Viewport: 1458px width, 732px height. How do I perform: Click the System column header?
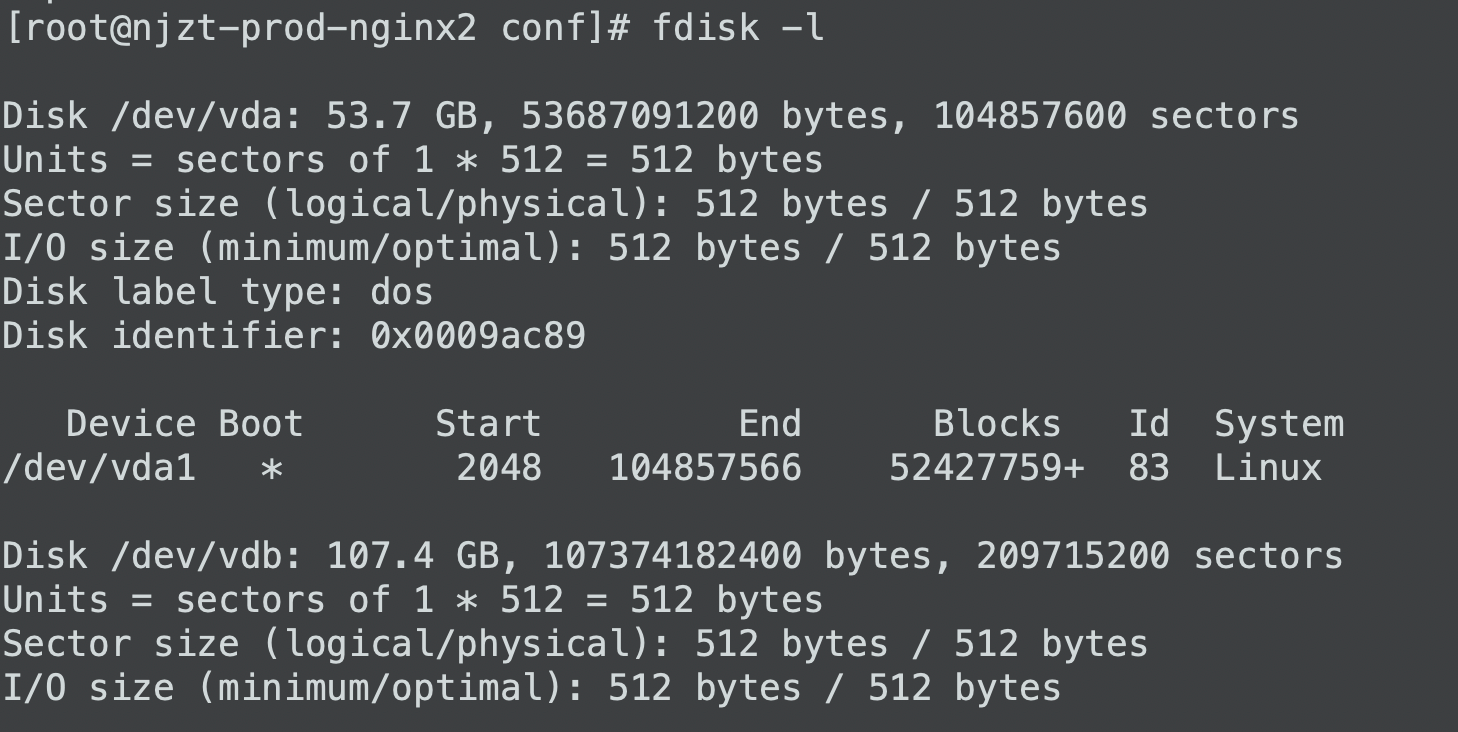click(1279, 424)
